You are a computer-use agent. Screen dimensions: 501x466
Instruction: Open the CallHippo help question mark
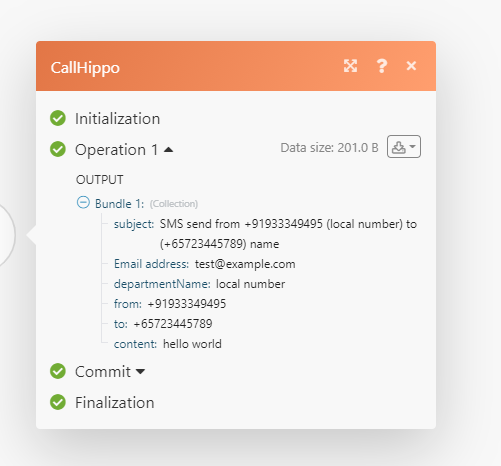tap(382, 66)
